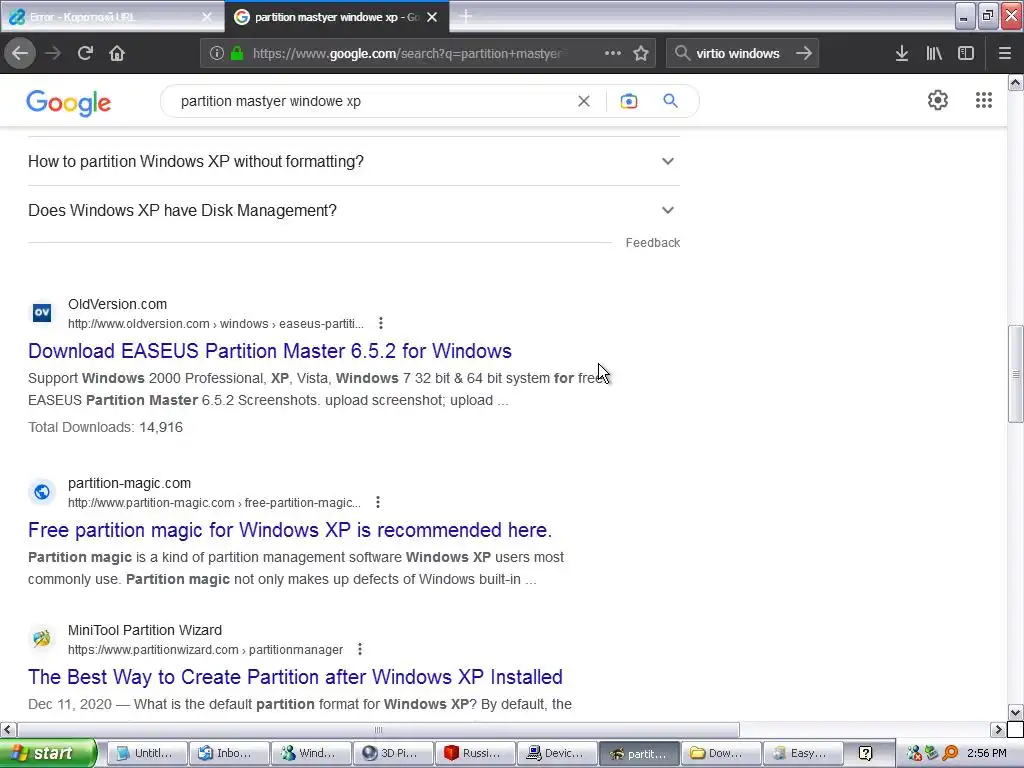Open the Windows Start menu
This screenshot has width=1024, height=768.
[47, 753]
